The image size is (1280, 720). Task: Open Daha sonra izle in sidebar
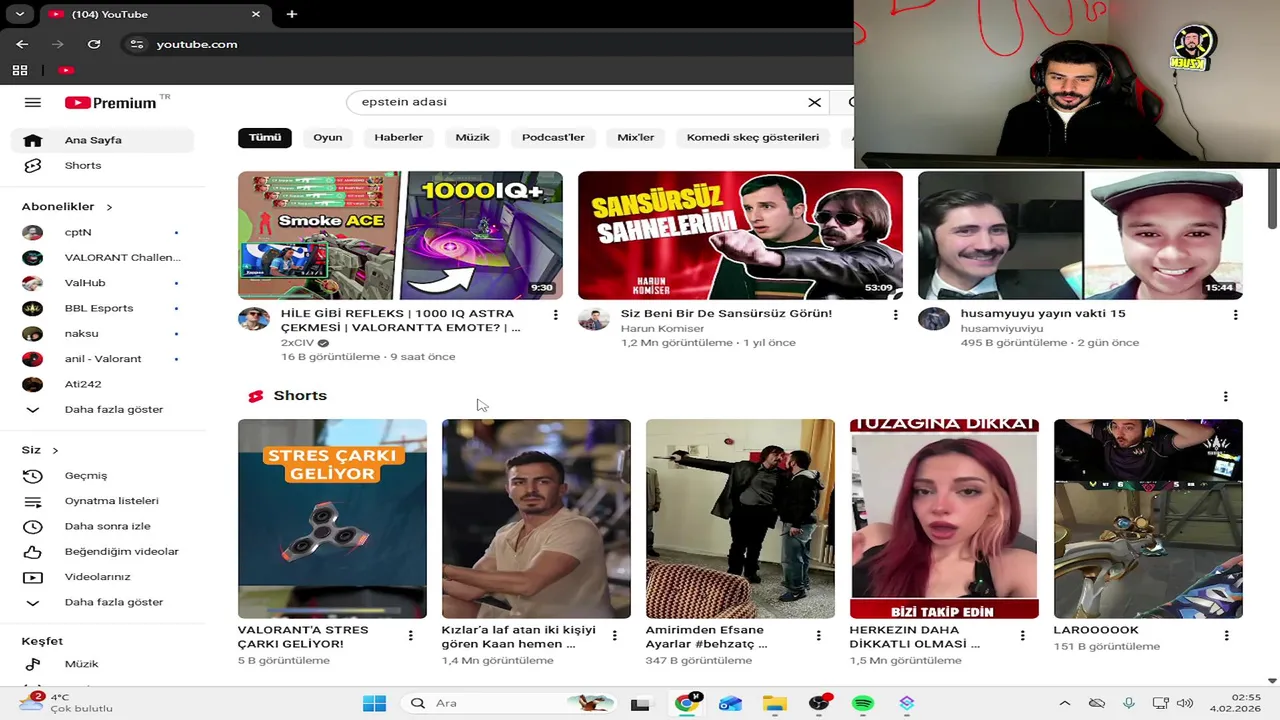[x=102, y=527]
